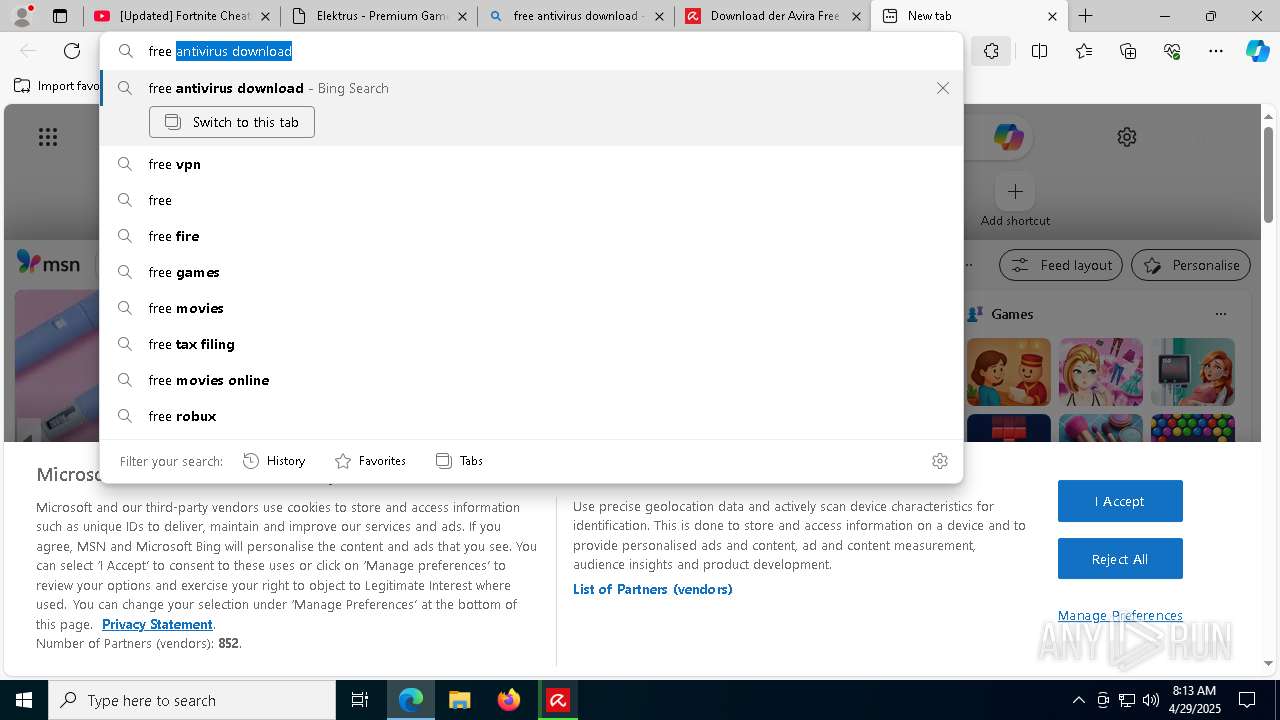Open the Copilot sidebar icon
The width and height of the screenshot is (1280, 720).
tap(1258, 51)
